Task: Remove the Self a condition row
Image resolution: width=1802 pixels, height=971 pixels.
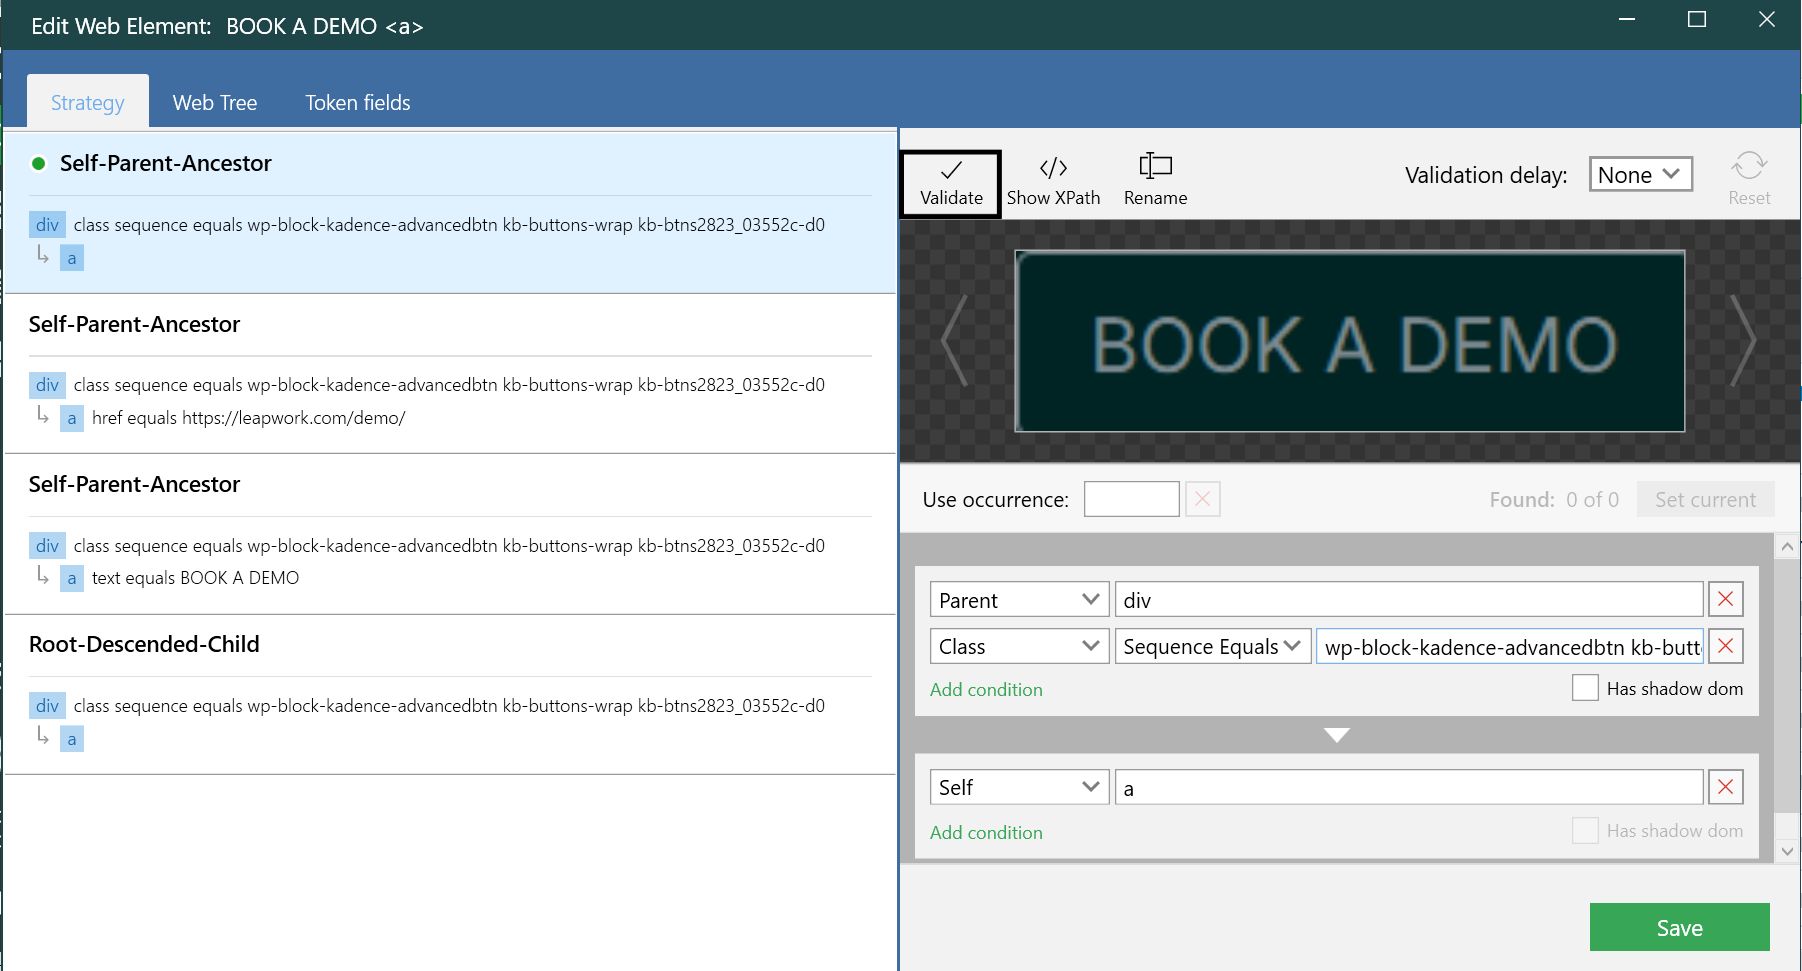Action: click(1725, 787)
